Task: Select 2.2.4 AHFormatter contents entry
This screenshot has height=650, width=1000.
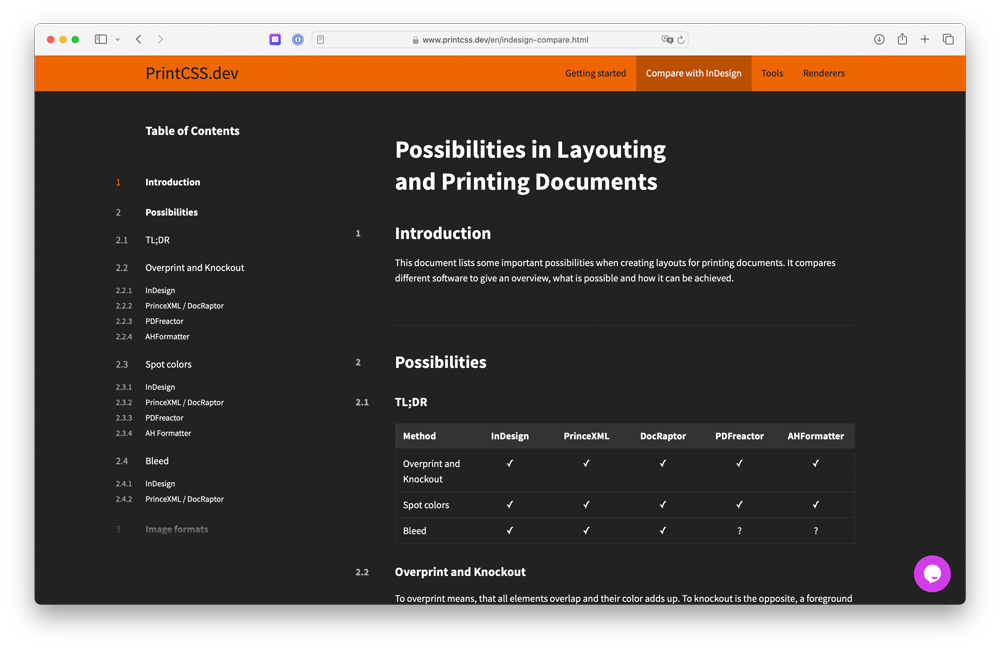Action: coord(167,336)
